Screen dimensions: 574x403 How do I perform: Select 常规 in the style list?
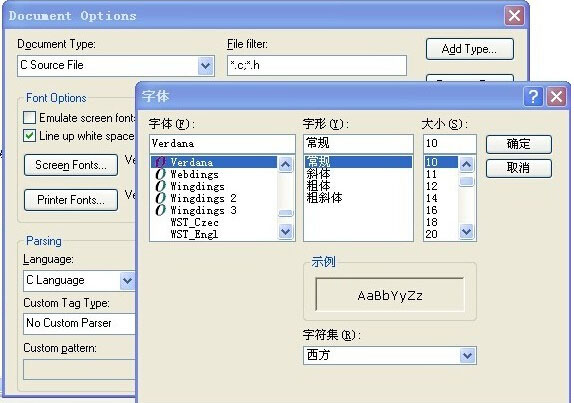[358, 162]
